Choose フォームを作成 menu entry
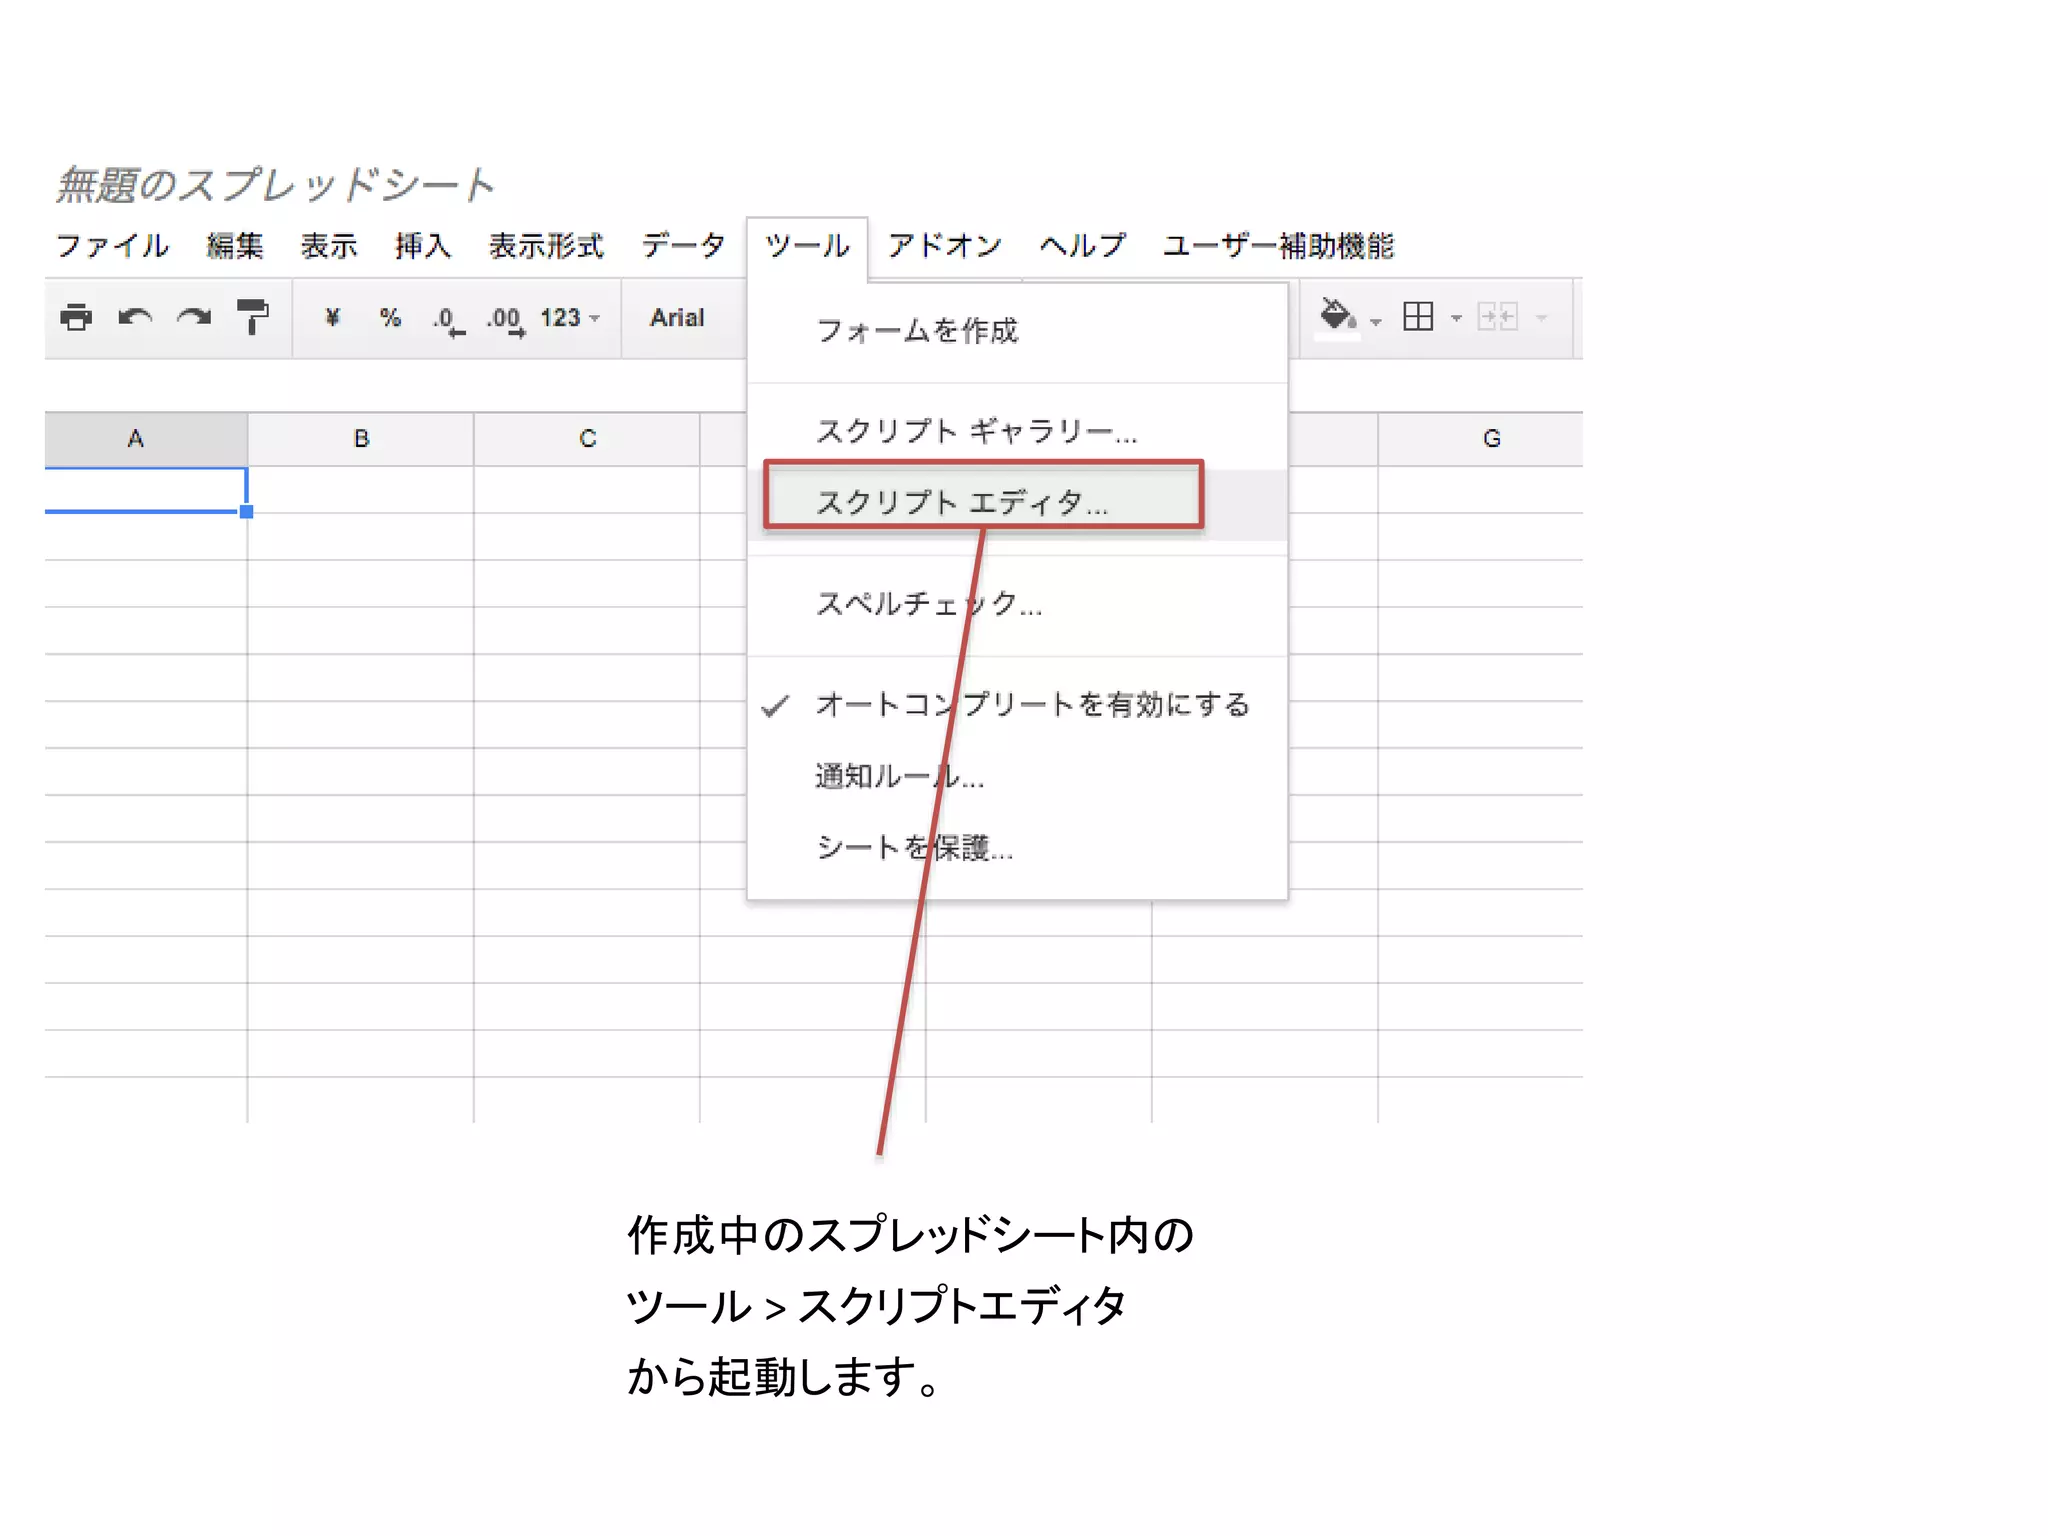The image size is (2048, 1536). click(x=1017, y=331)
